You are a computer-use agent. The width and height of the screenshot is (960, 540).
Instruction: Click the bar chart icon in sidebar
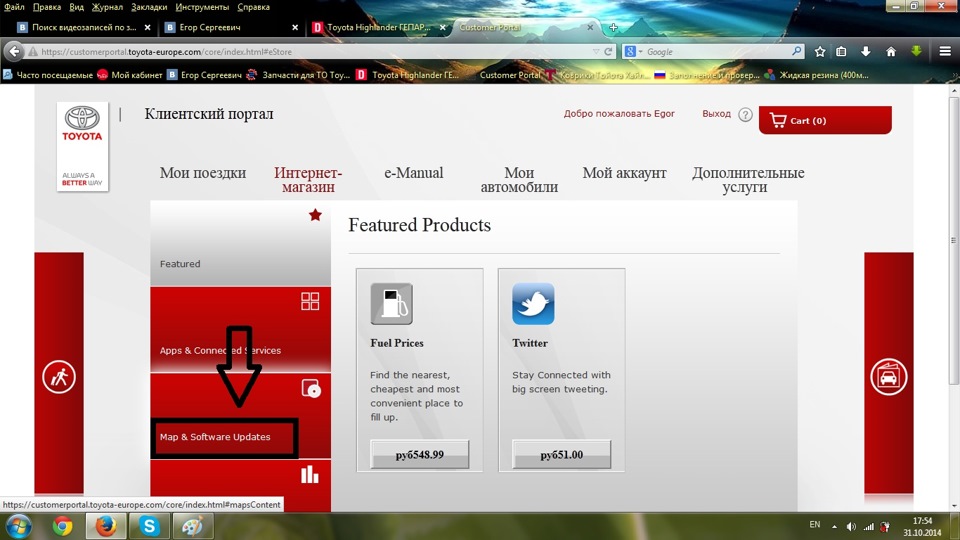310,474
